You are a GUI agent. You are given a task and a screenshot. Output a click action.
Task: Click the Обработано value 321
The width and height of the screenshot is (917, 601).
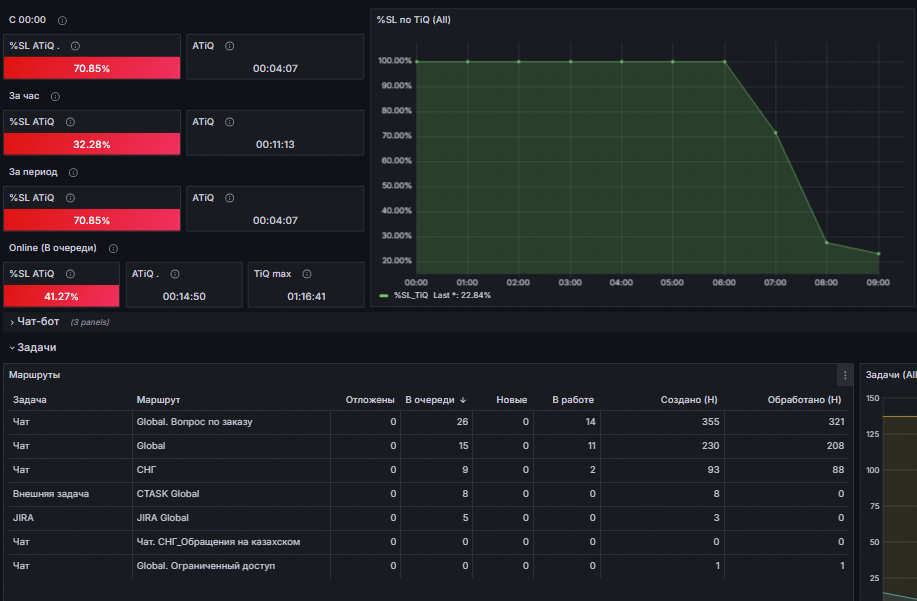point(836,422)
